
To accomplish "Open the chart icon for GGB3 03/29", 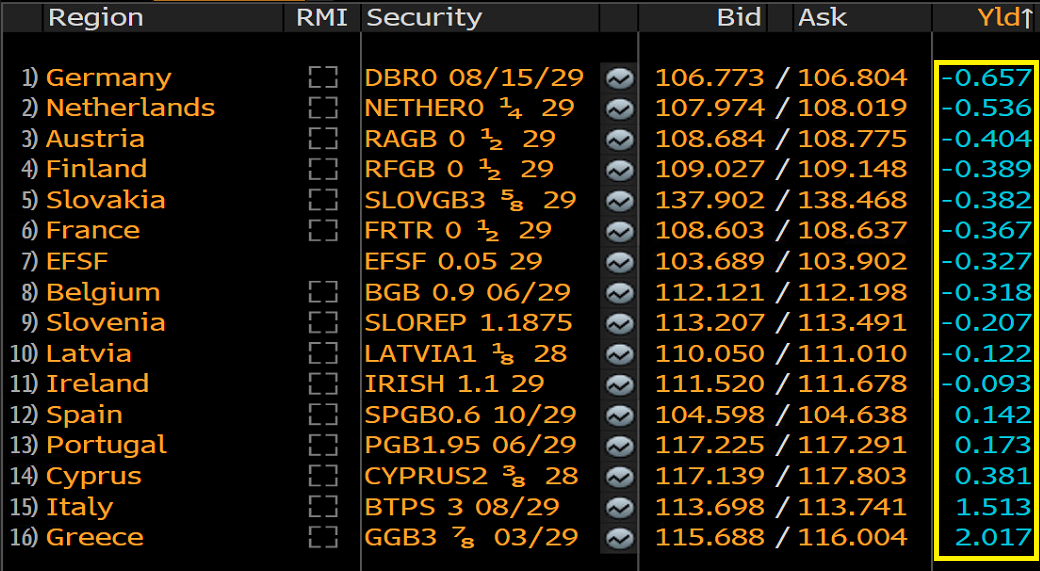I will click(x=620, y=538).
